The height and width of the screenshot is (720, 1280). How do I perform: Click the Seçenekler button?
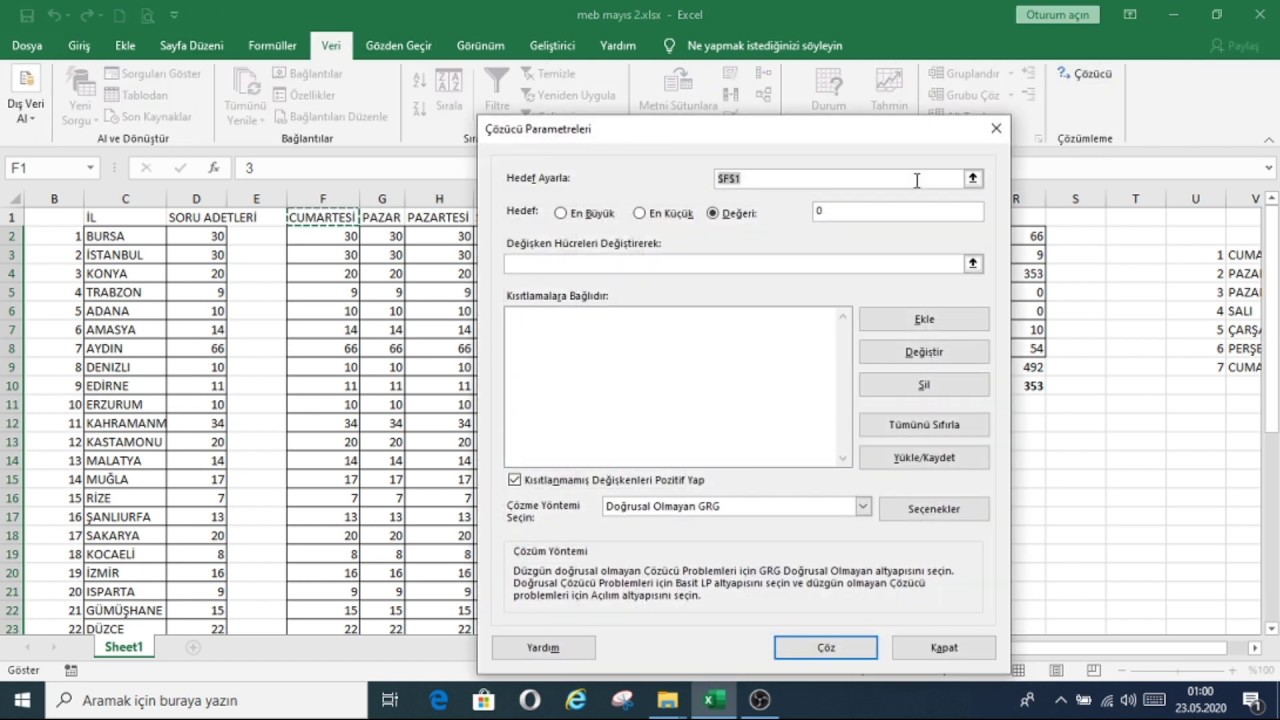(x=934, y=509)
